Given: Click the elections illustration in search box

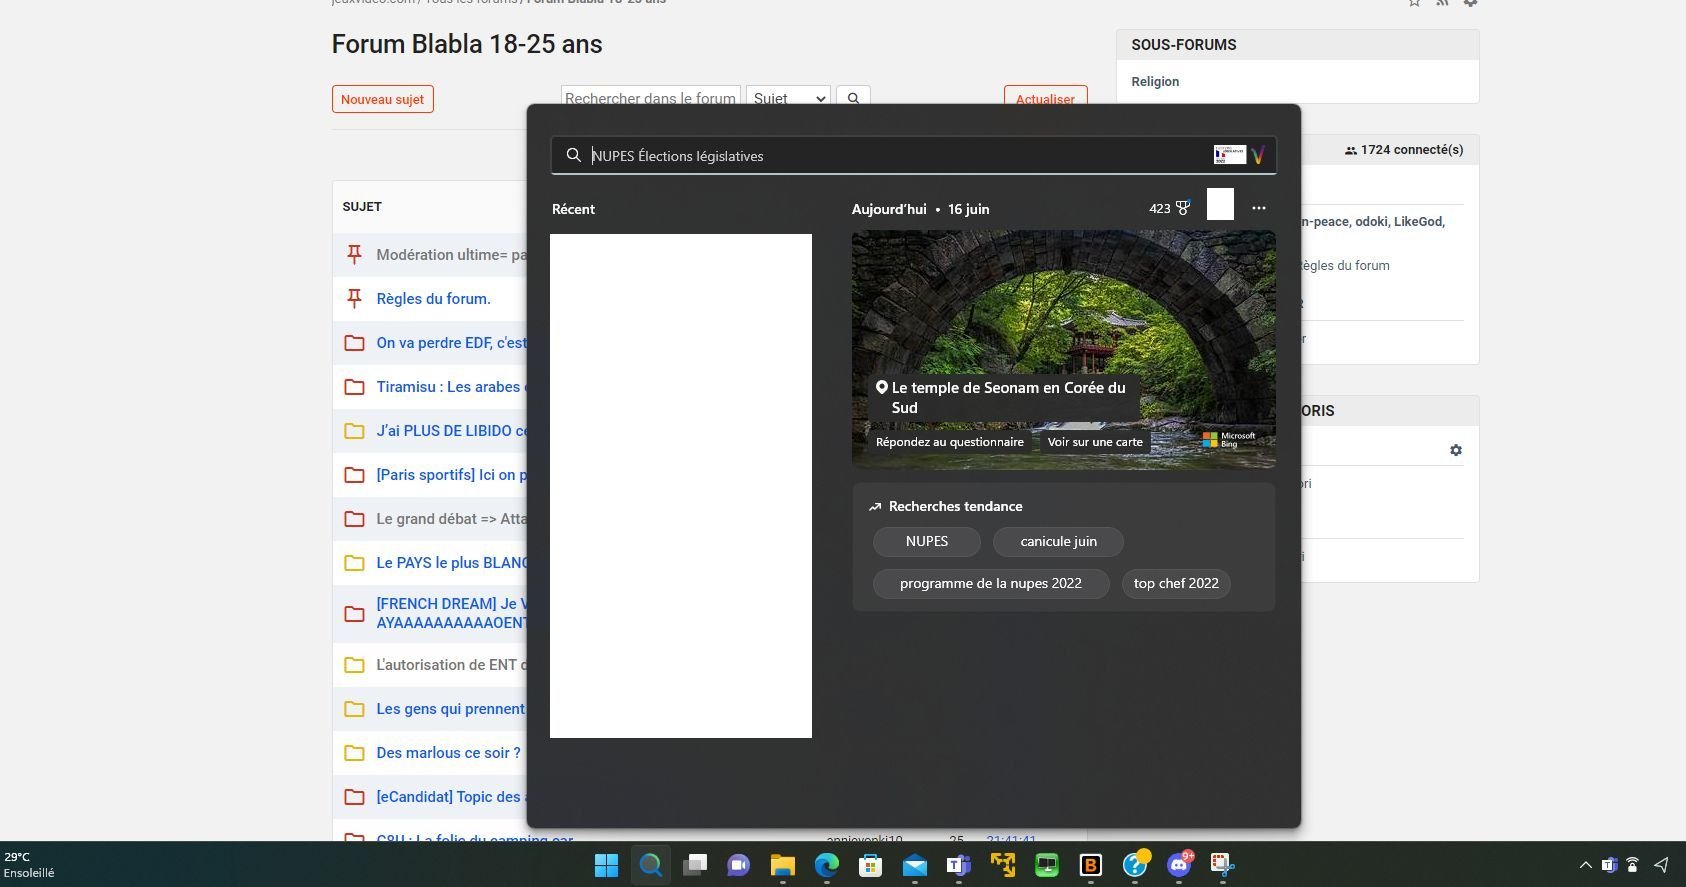Looking at the screenshot, I should pos(1229,155).
